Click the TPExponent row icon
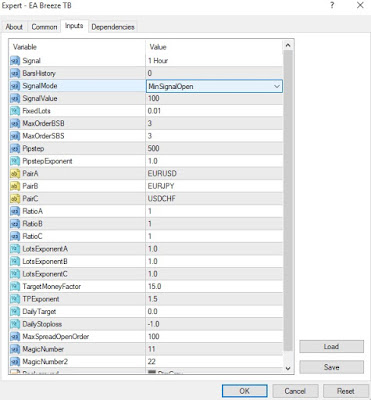The image size is (371, 400). pyautogui.click(x=15, y=299)
